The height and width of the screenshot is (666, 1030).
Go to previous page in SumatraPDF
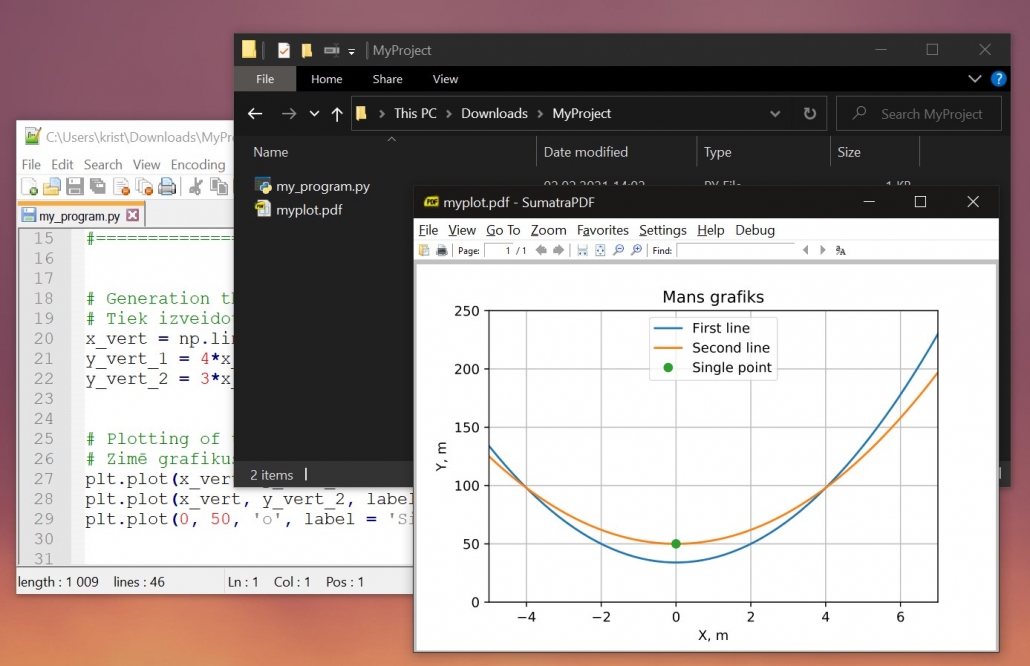click(x=541, y=250)
